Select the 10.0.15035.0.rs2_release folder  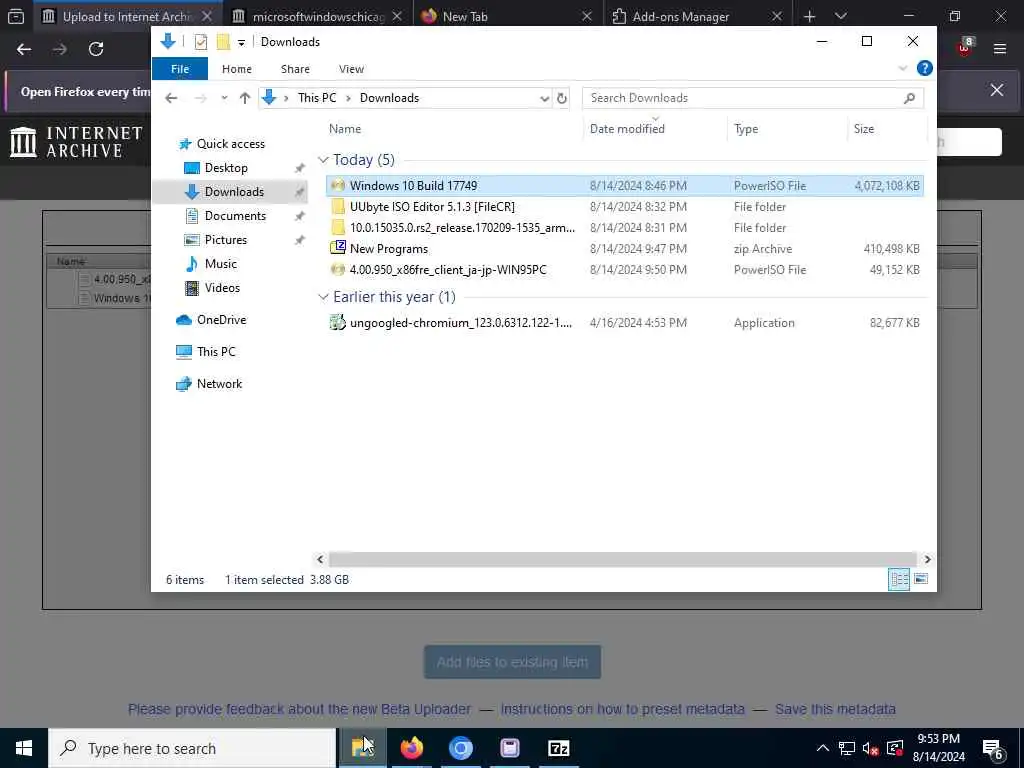[624, 227]
